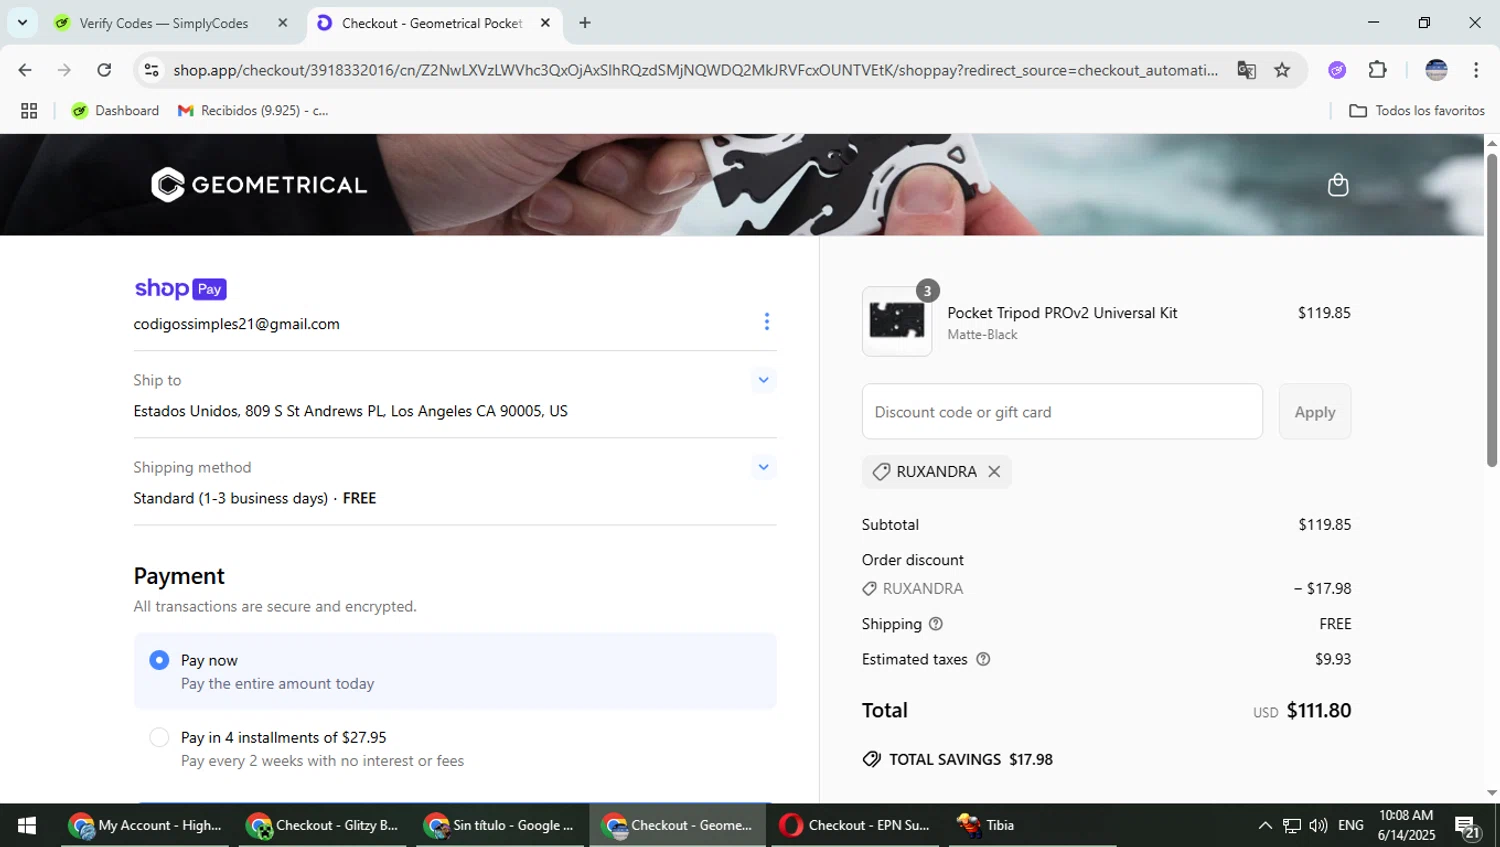This screenshot has width=1500, height=847.
Task: Click the Geometrical logo
Action: pyautogui.click(x=259, y=185)
